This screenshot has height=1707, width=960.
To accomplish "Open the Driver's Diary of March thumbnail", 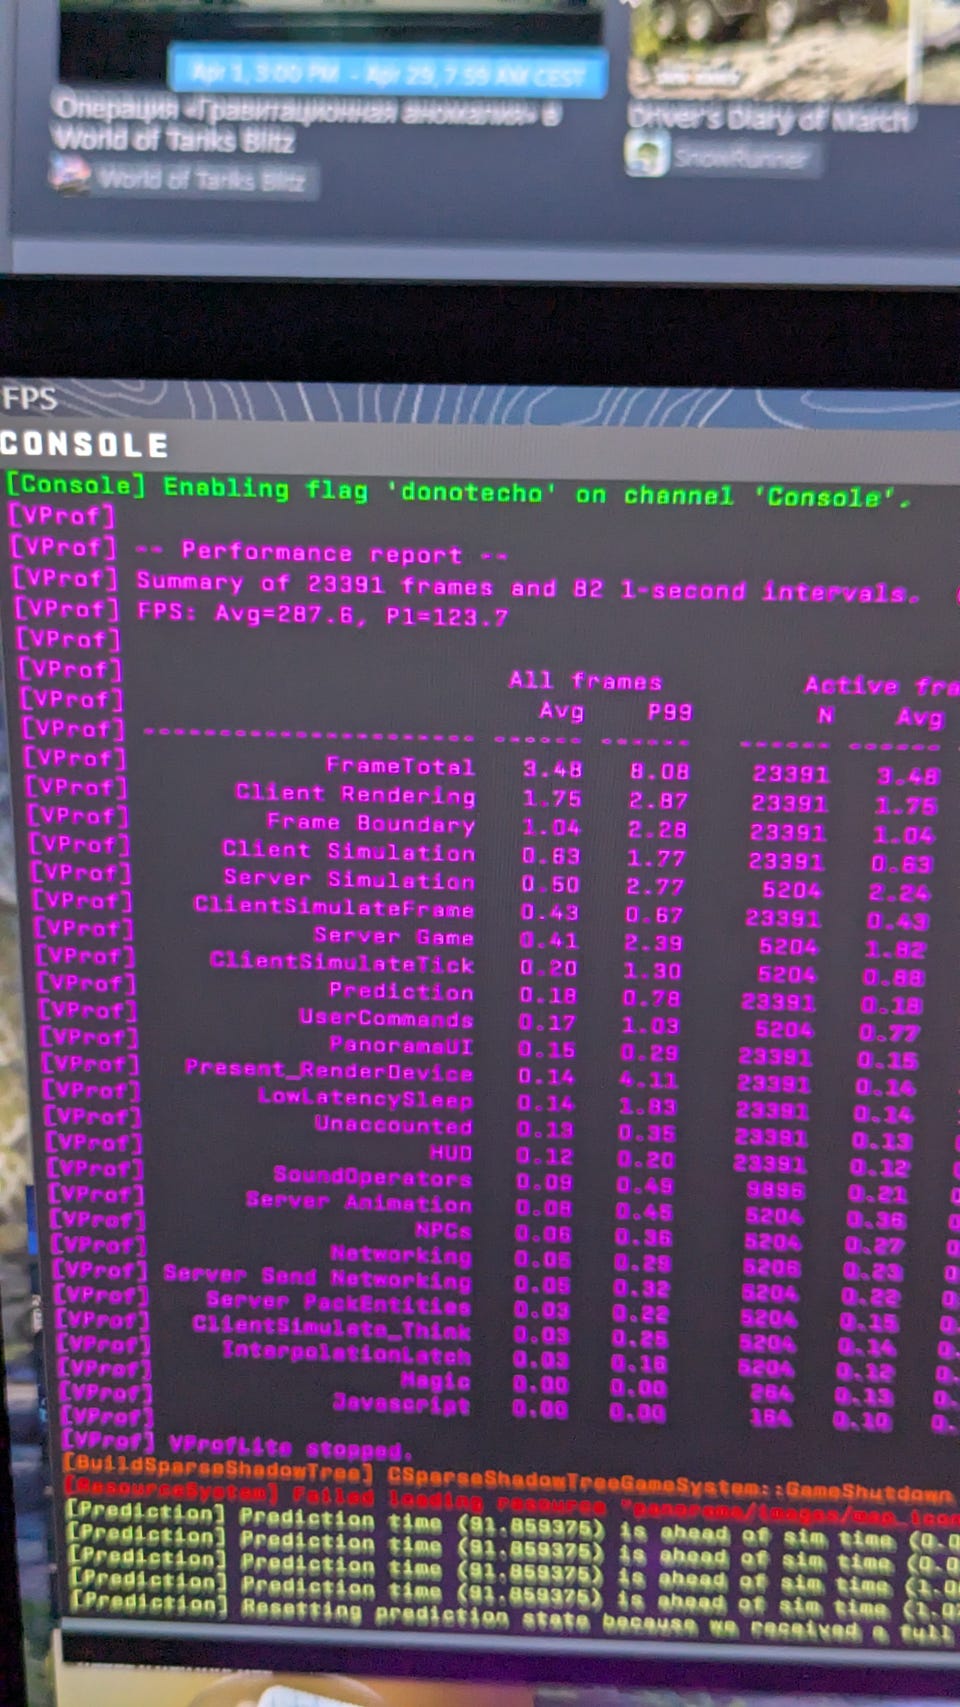I will [790, 48].
